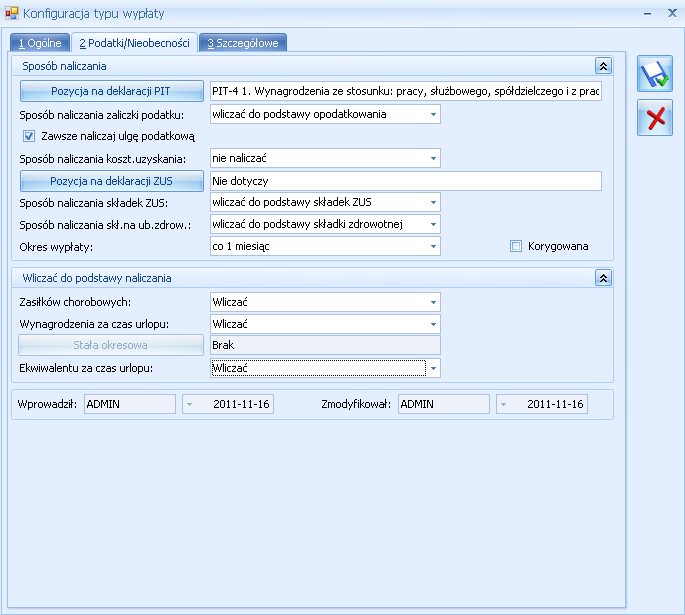Select the '2 Podatki/Nieobecności' tab
685x615 pixels.
click(x=134, y=43)
